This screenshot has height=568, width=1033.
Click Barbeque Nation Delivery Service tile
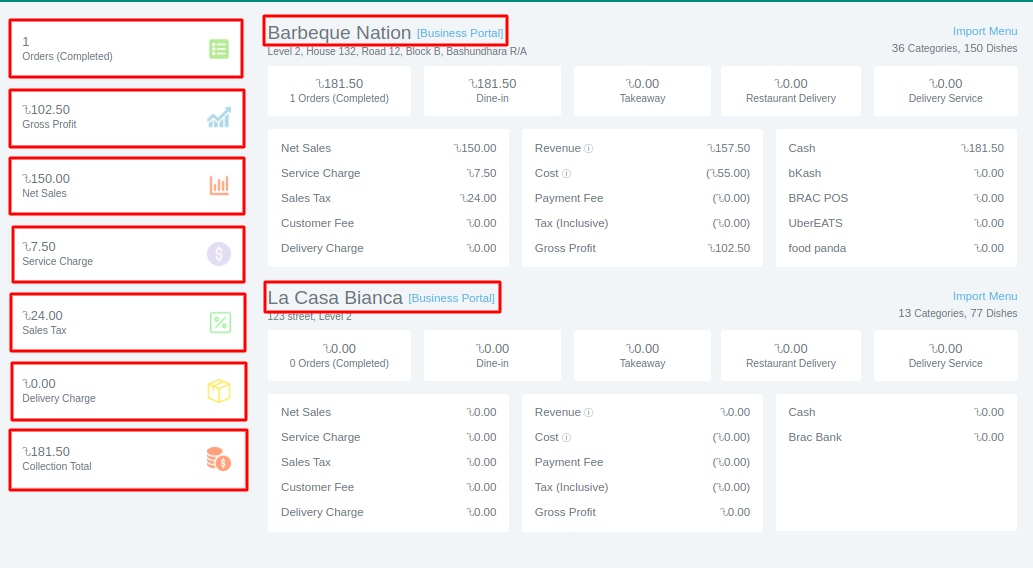click(x=945, y=91)
